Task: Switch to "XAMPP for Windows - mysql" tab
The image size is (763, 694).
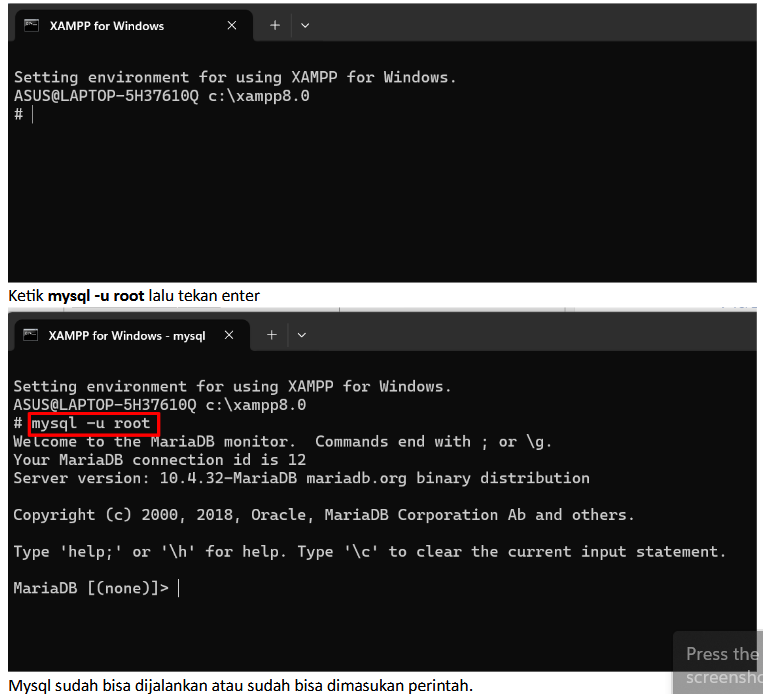Action: pyautogui.click(x=126, y=336)
